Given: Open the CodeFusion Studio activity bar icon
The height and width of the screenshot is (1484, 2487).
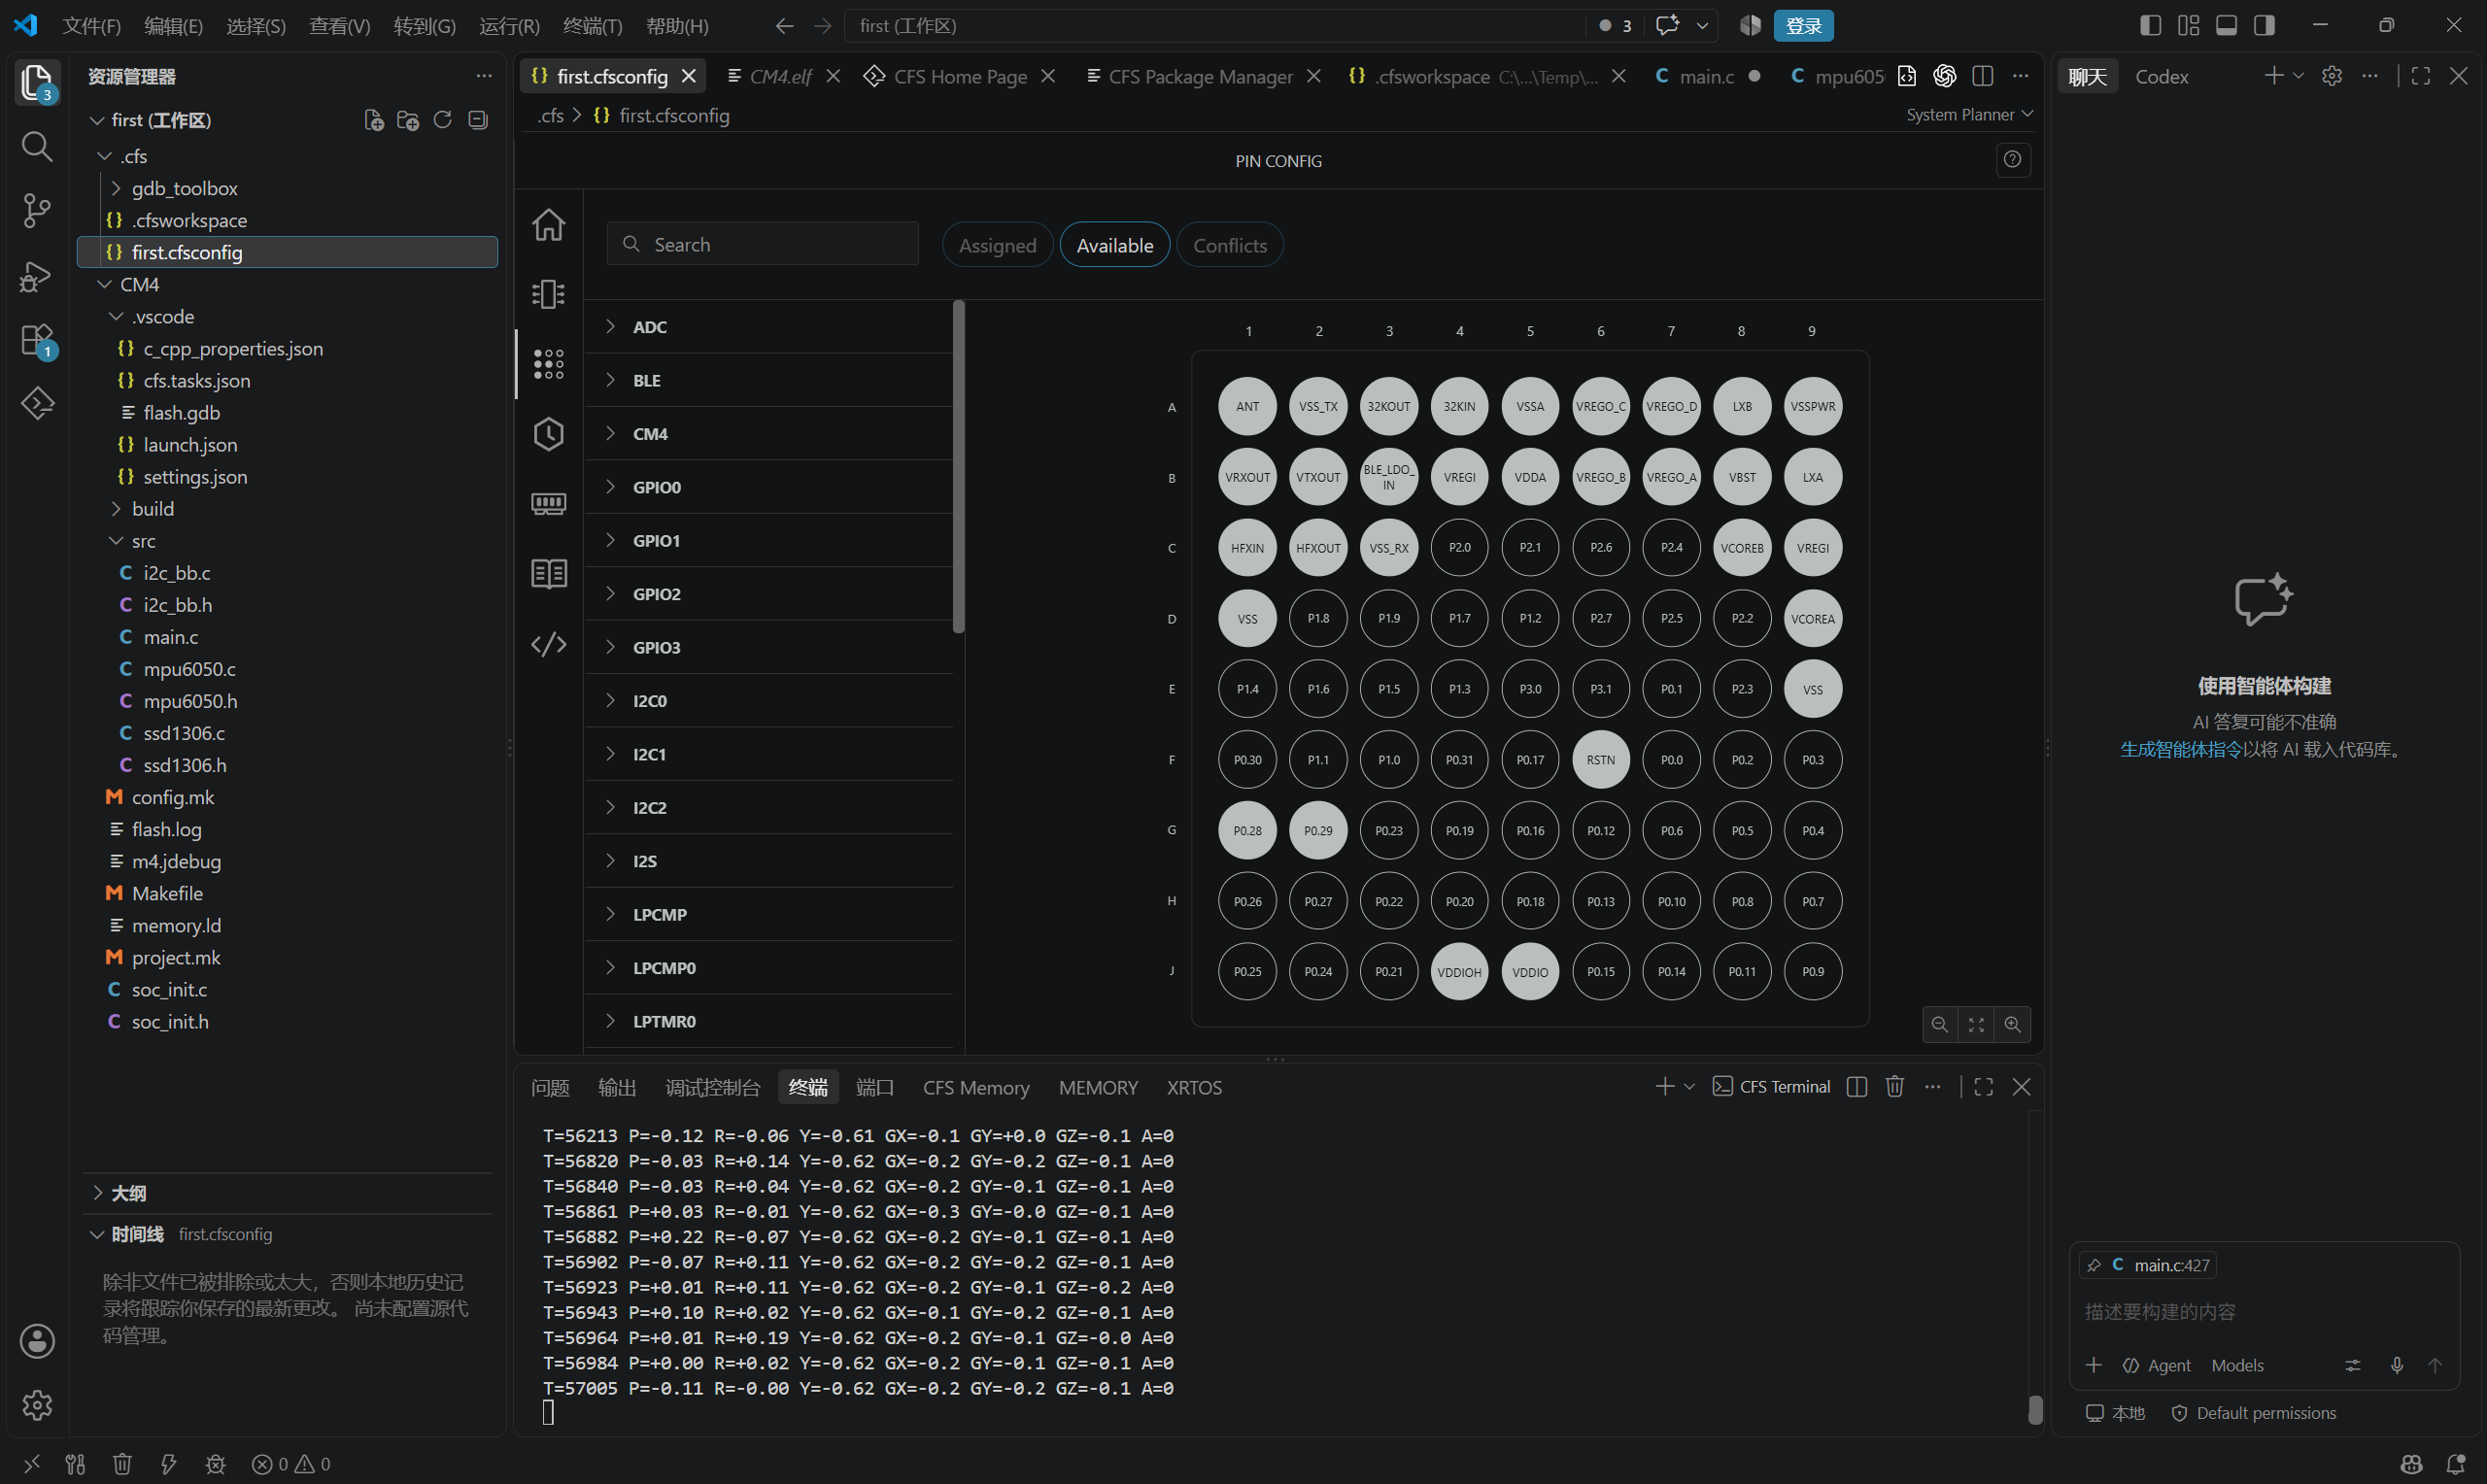Looking at the screenshot, I should coord(37,403).
